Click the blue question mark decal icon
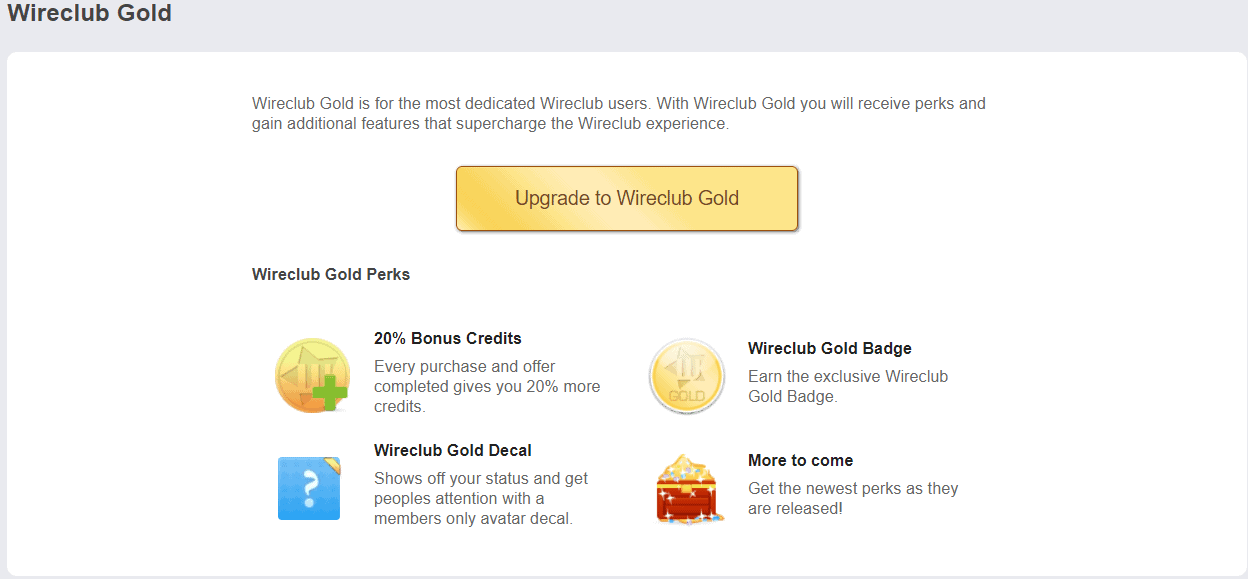1248x579 pixels. click(x=309, y=488)
